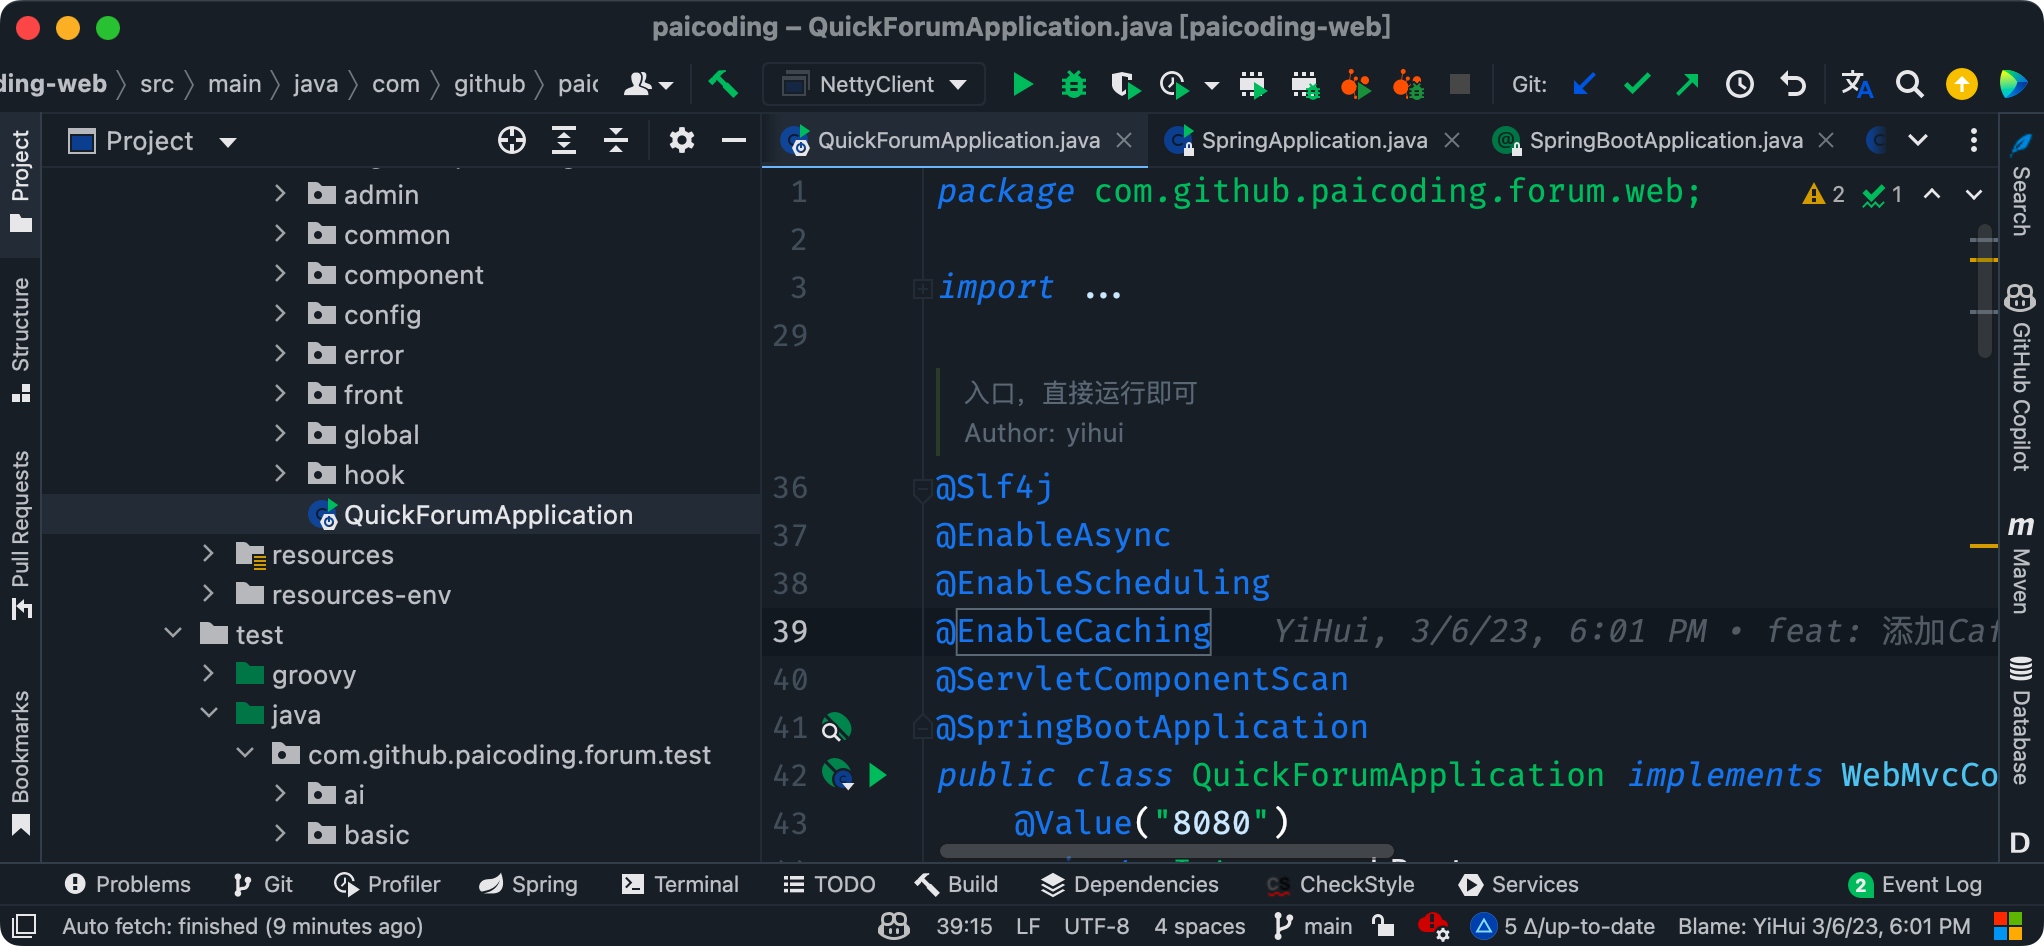Toggle the GitHub Copilot side panel
The image size is (2044, 946).
2021,378
